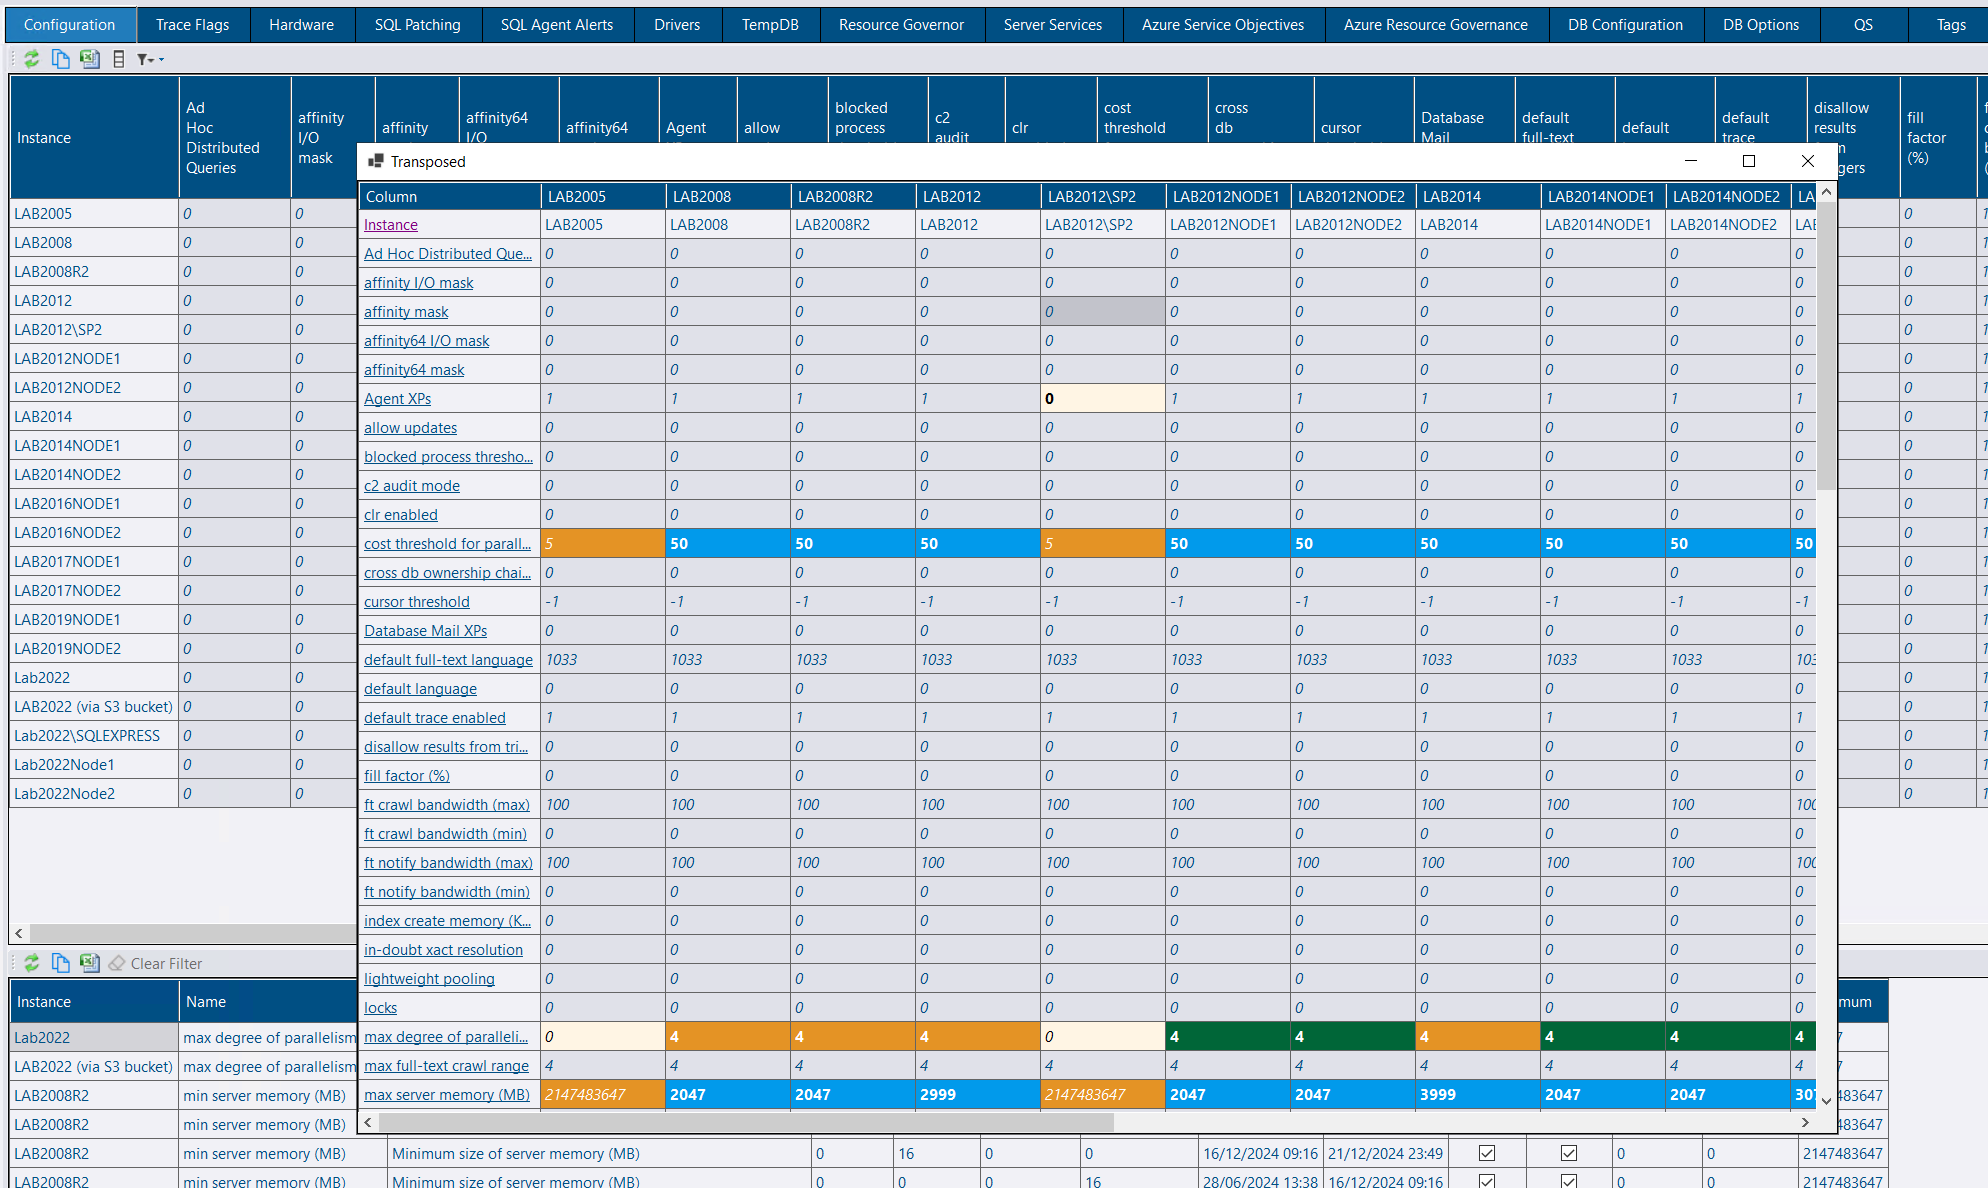Open the lightweight pooling link
This screenshot has height=1188, width=1988.
(x=429, y=979)
